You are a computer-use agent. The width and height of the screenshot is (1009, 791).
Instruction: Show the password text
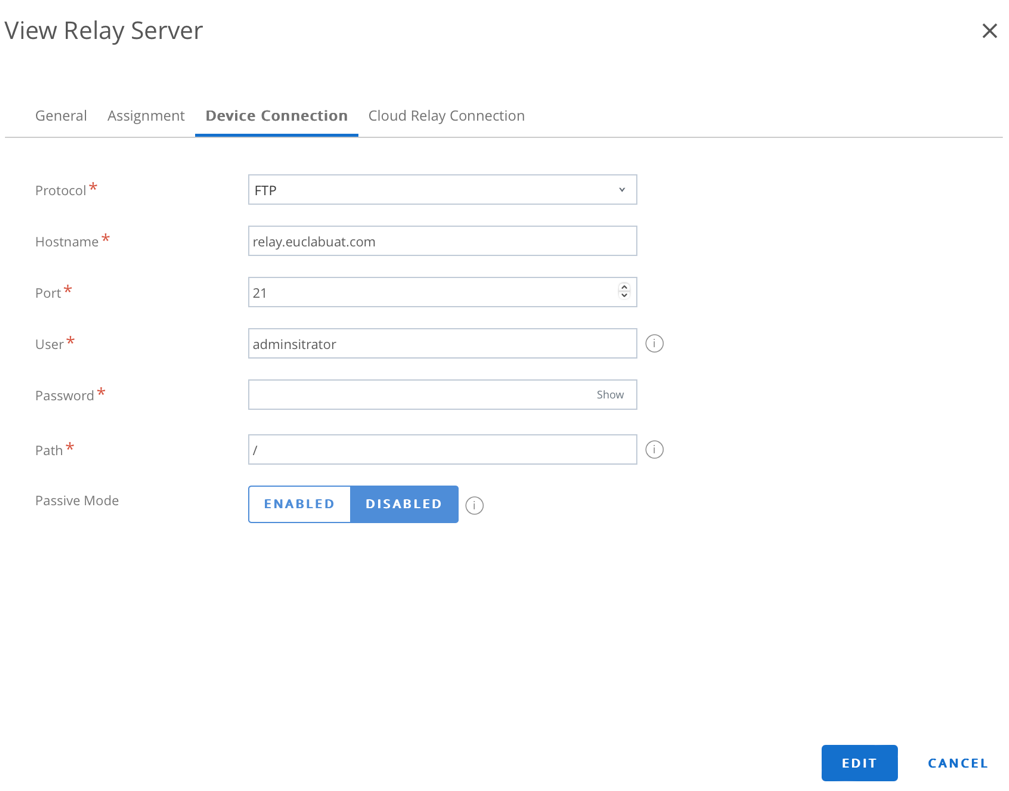tap(610, 395)
